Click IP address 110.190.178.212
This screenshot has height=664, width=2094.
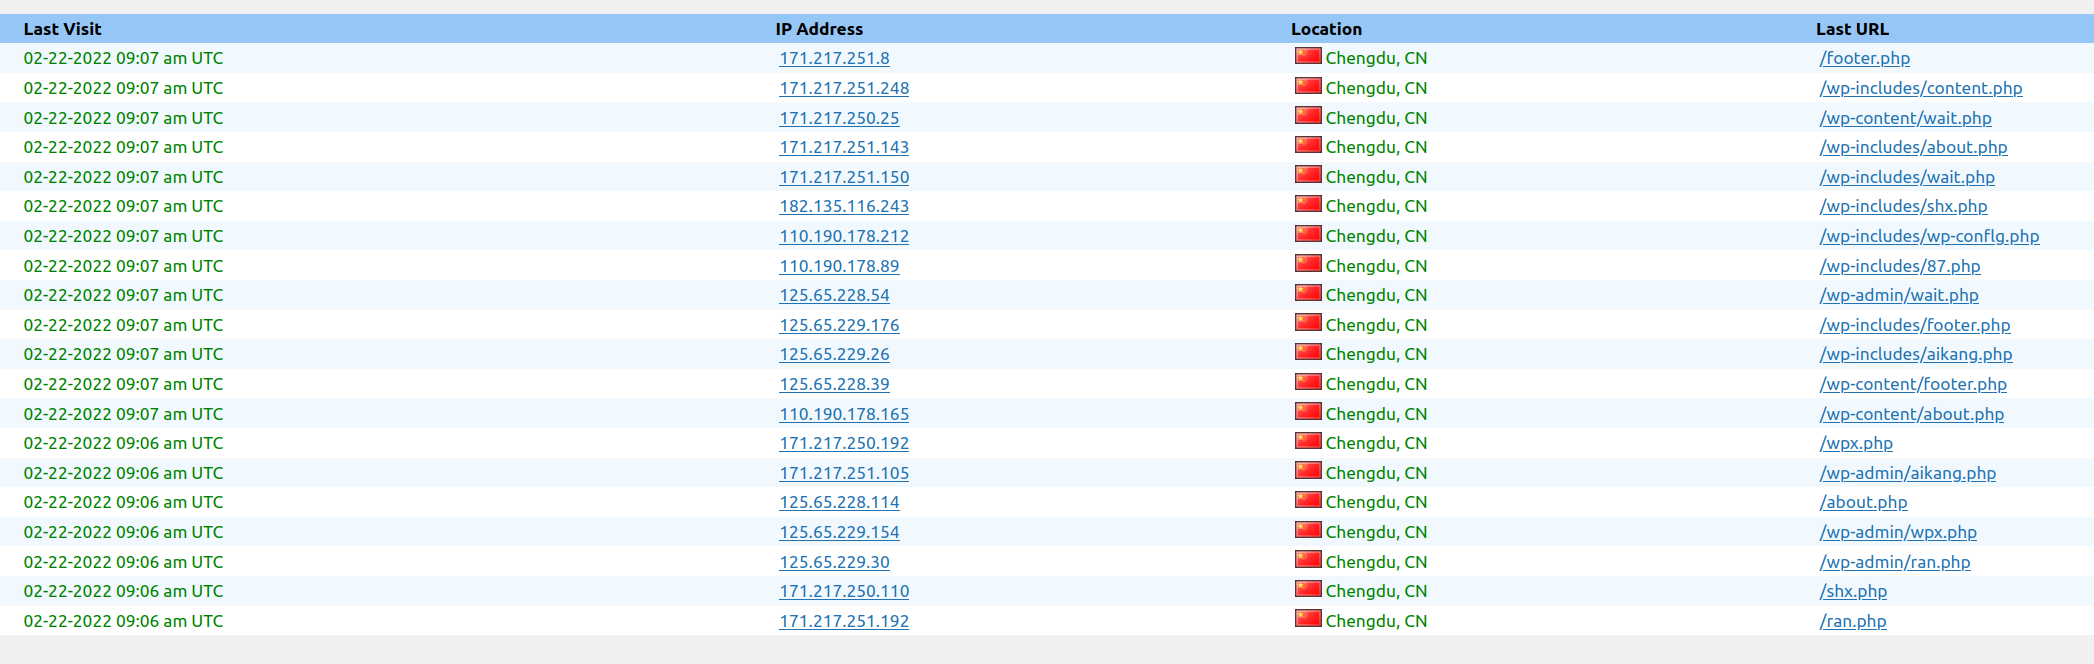844,236
